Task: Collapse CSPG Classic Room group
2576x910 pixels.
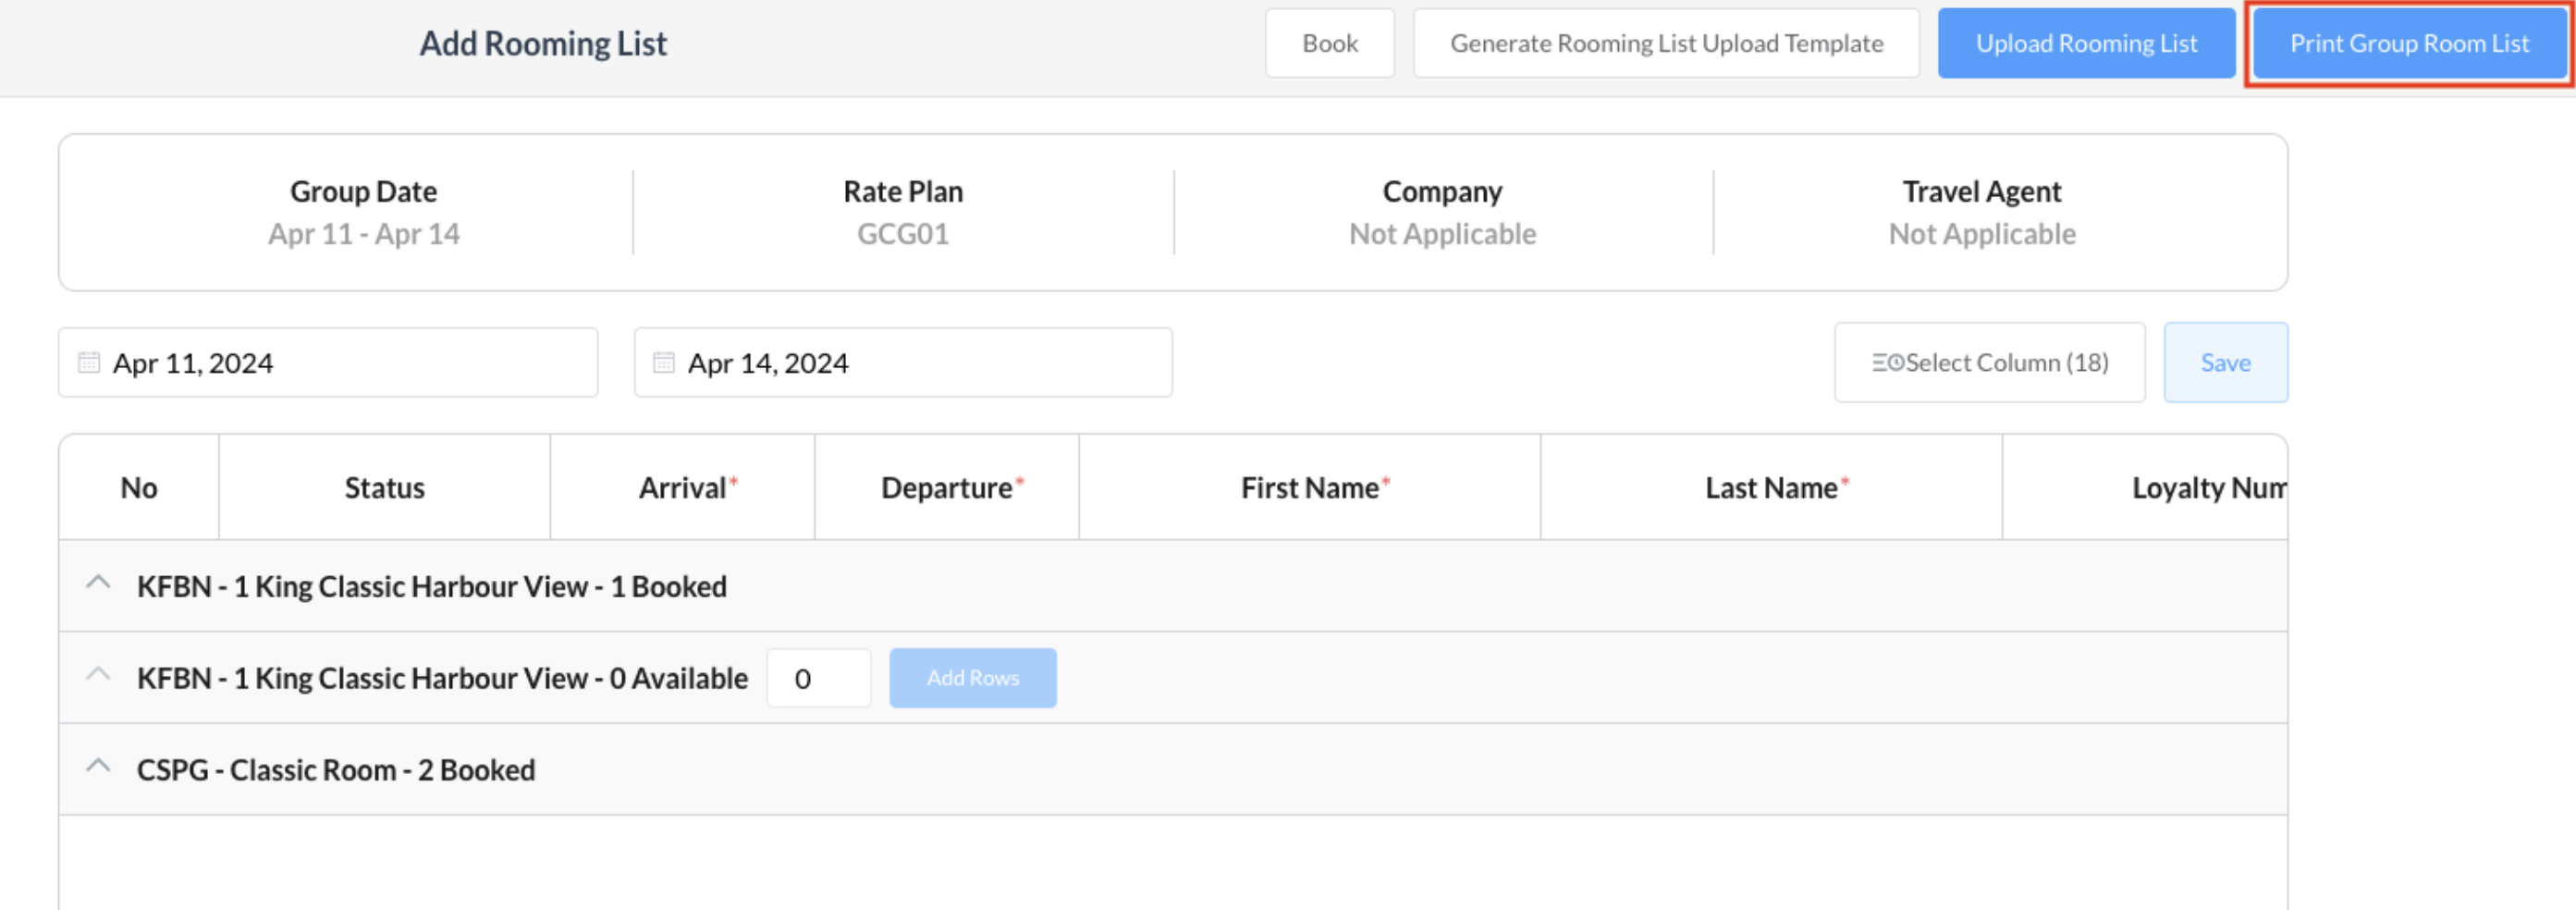Action: click(x=98, y=767)
